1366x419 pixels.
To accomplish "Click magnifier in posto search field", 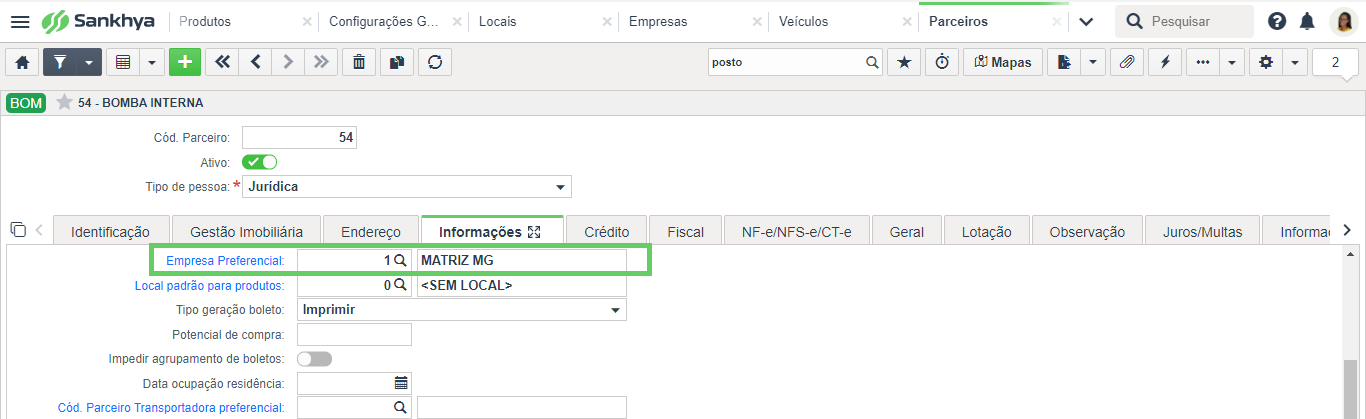I will [x=872, y=62].
